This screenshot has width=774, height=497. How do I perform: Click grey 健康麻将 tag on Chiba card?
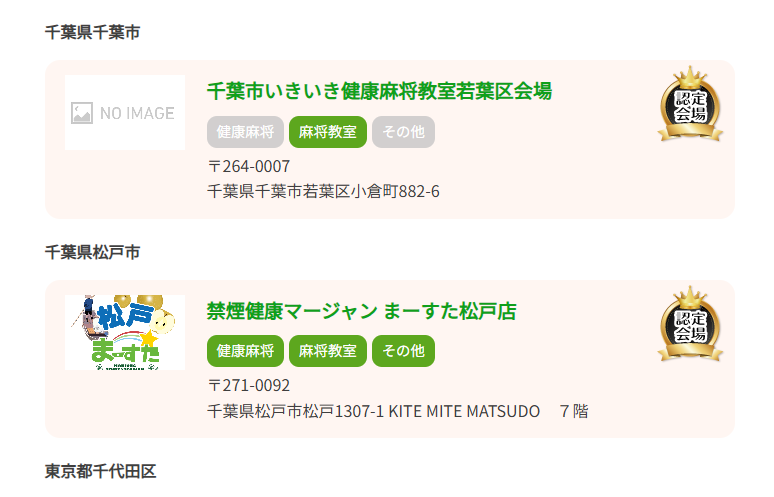245,132
